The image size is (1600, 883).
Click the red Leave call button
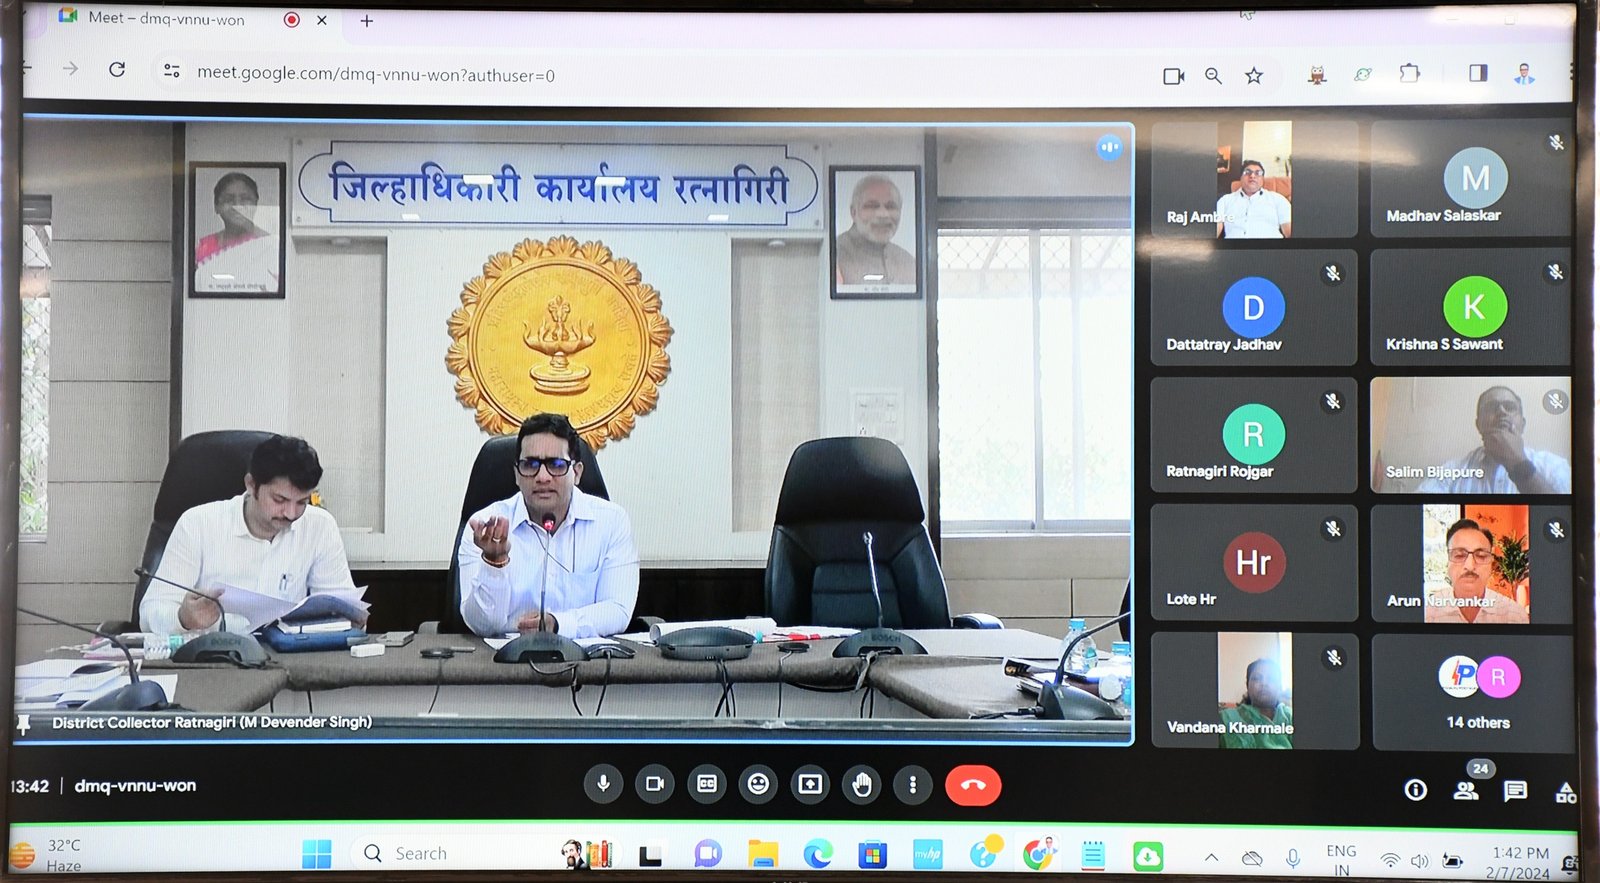(972, 786)
